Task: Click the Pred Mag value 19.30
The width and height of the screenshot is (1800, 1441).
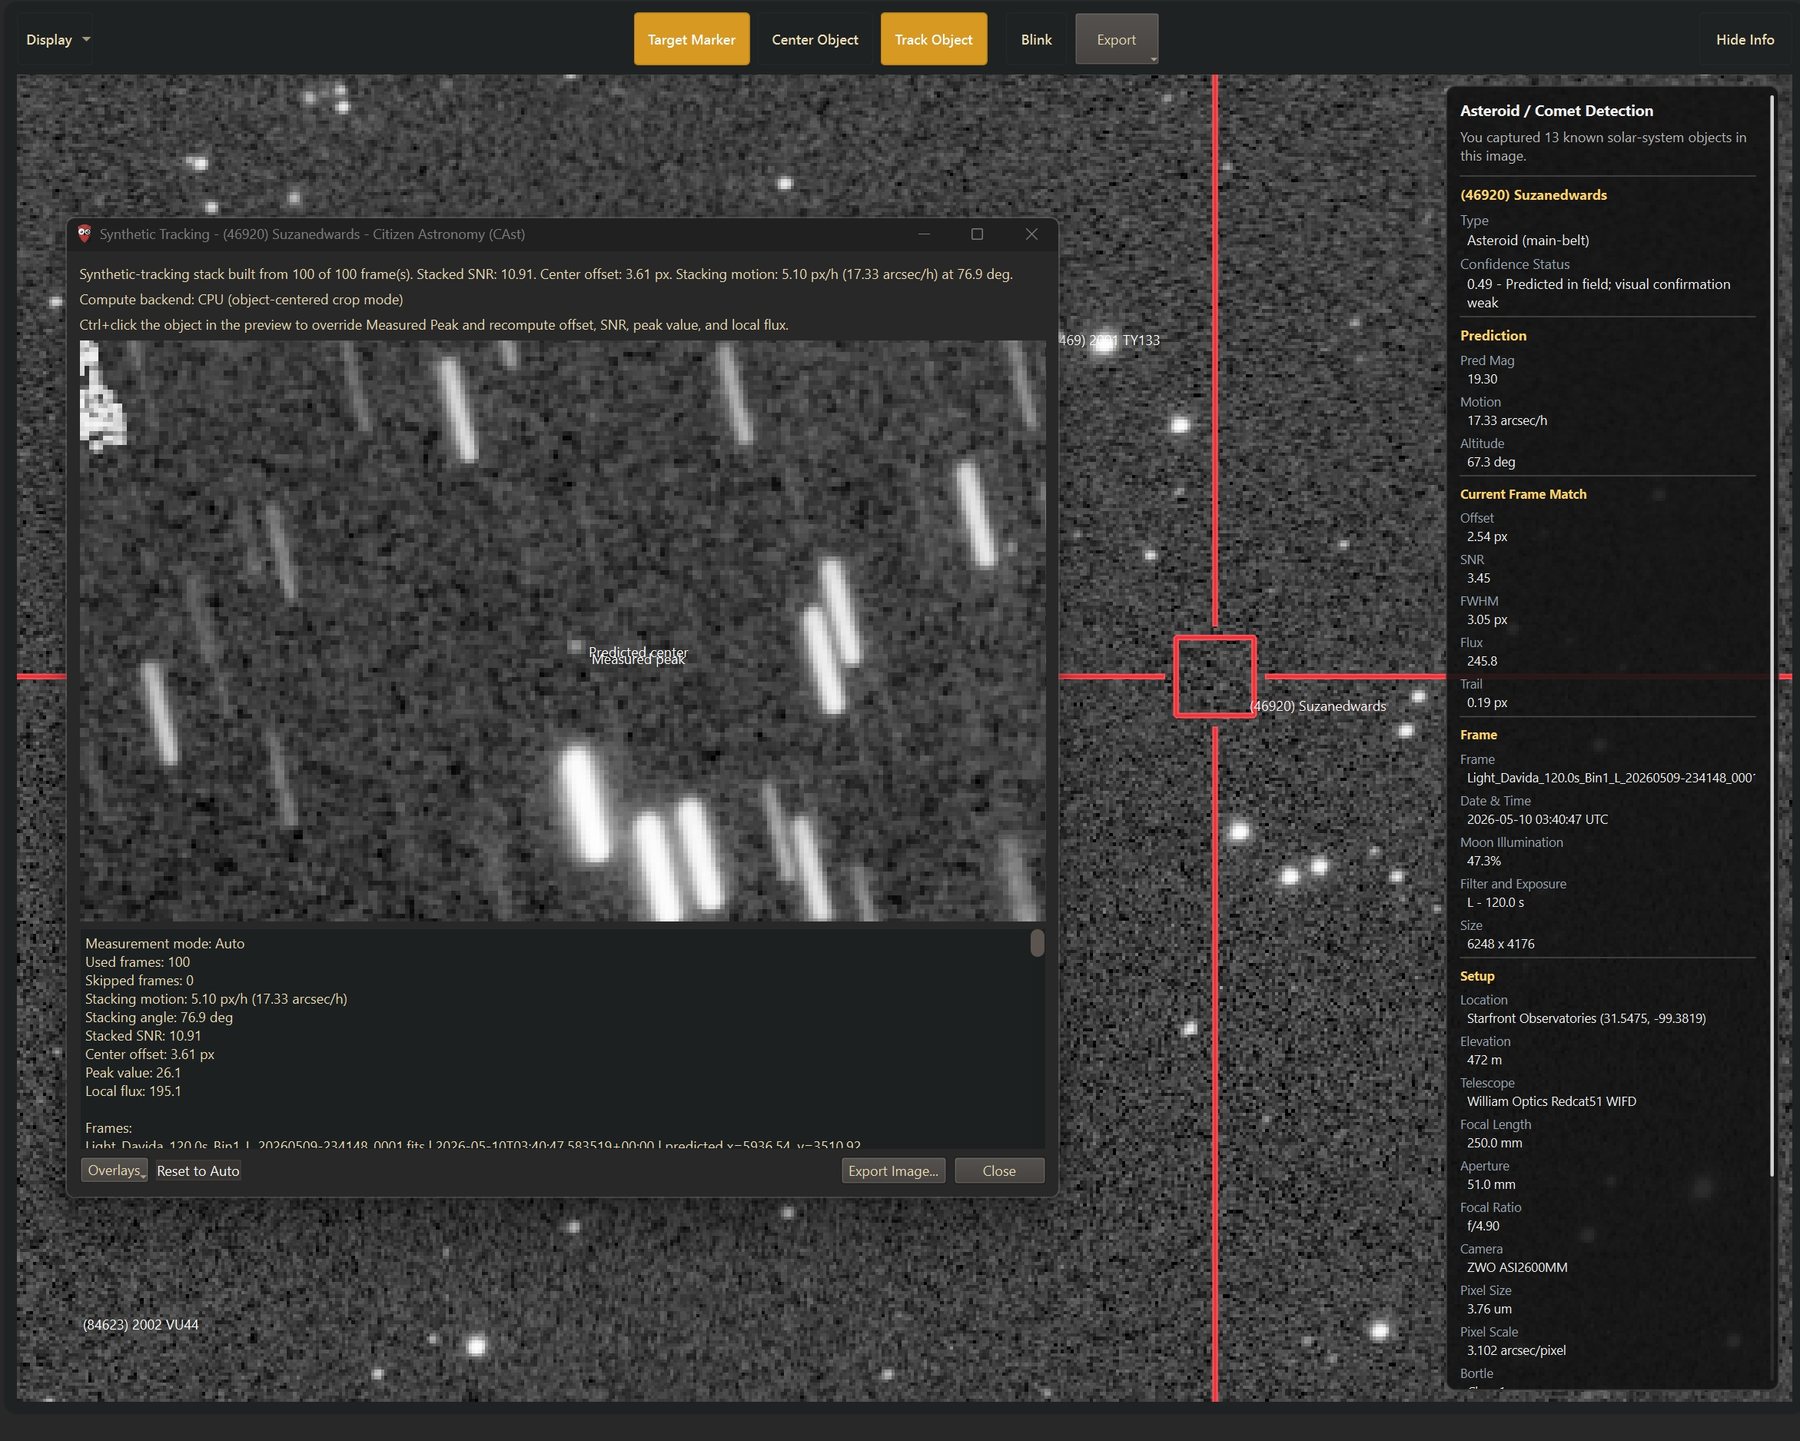Action: pos(1482,379)
